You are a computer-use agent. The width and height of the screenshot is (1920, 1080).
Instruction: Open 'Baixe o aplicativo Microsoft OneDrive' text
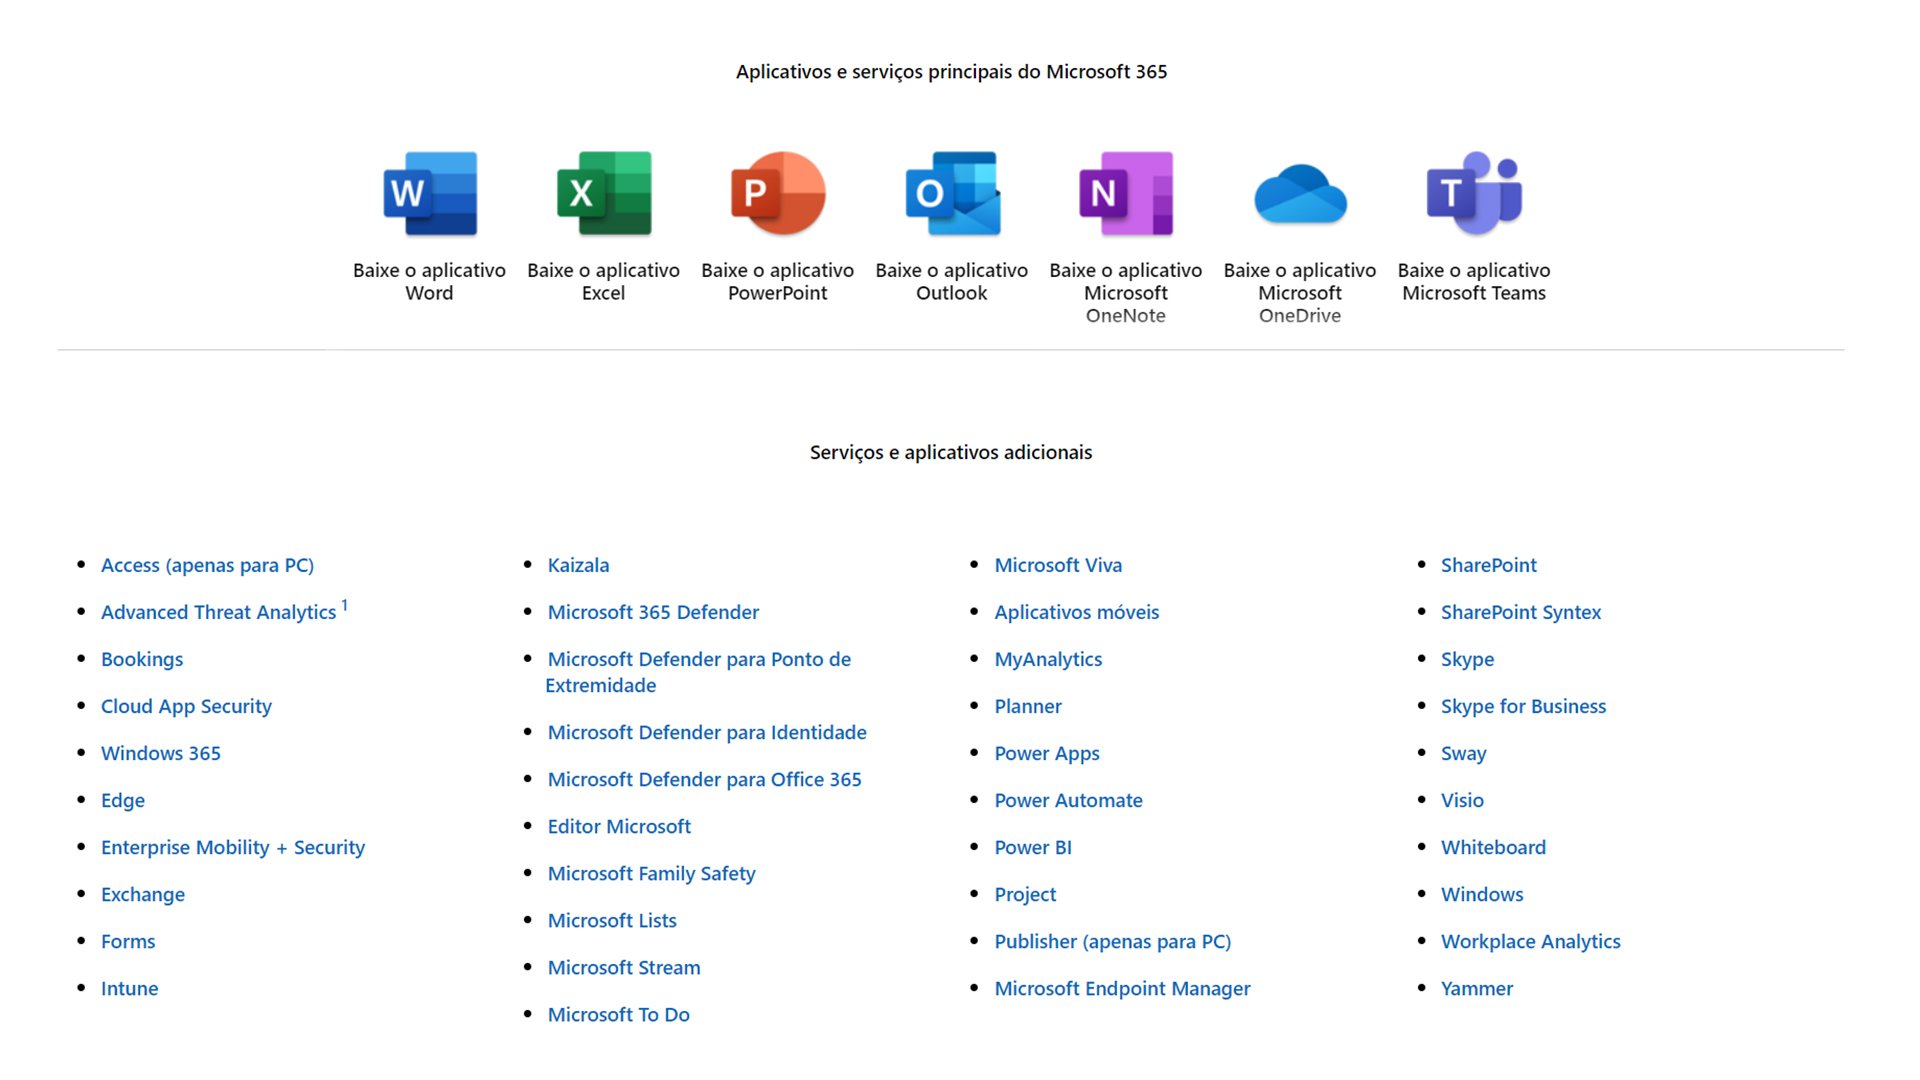point(1299,292)
